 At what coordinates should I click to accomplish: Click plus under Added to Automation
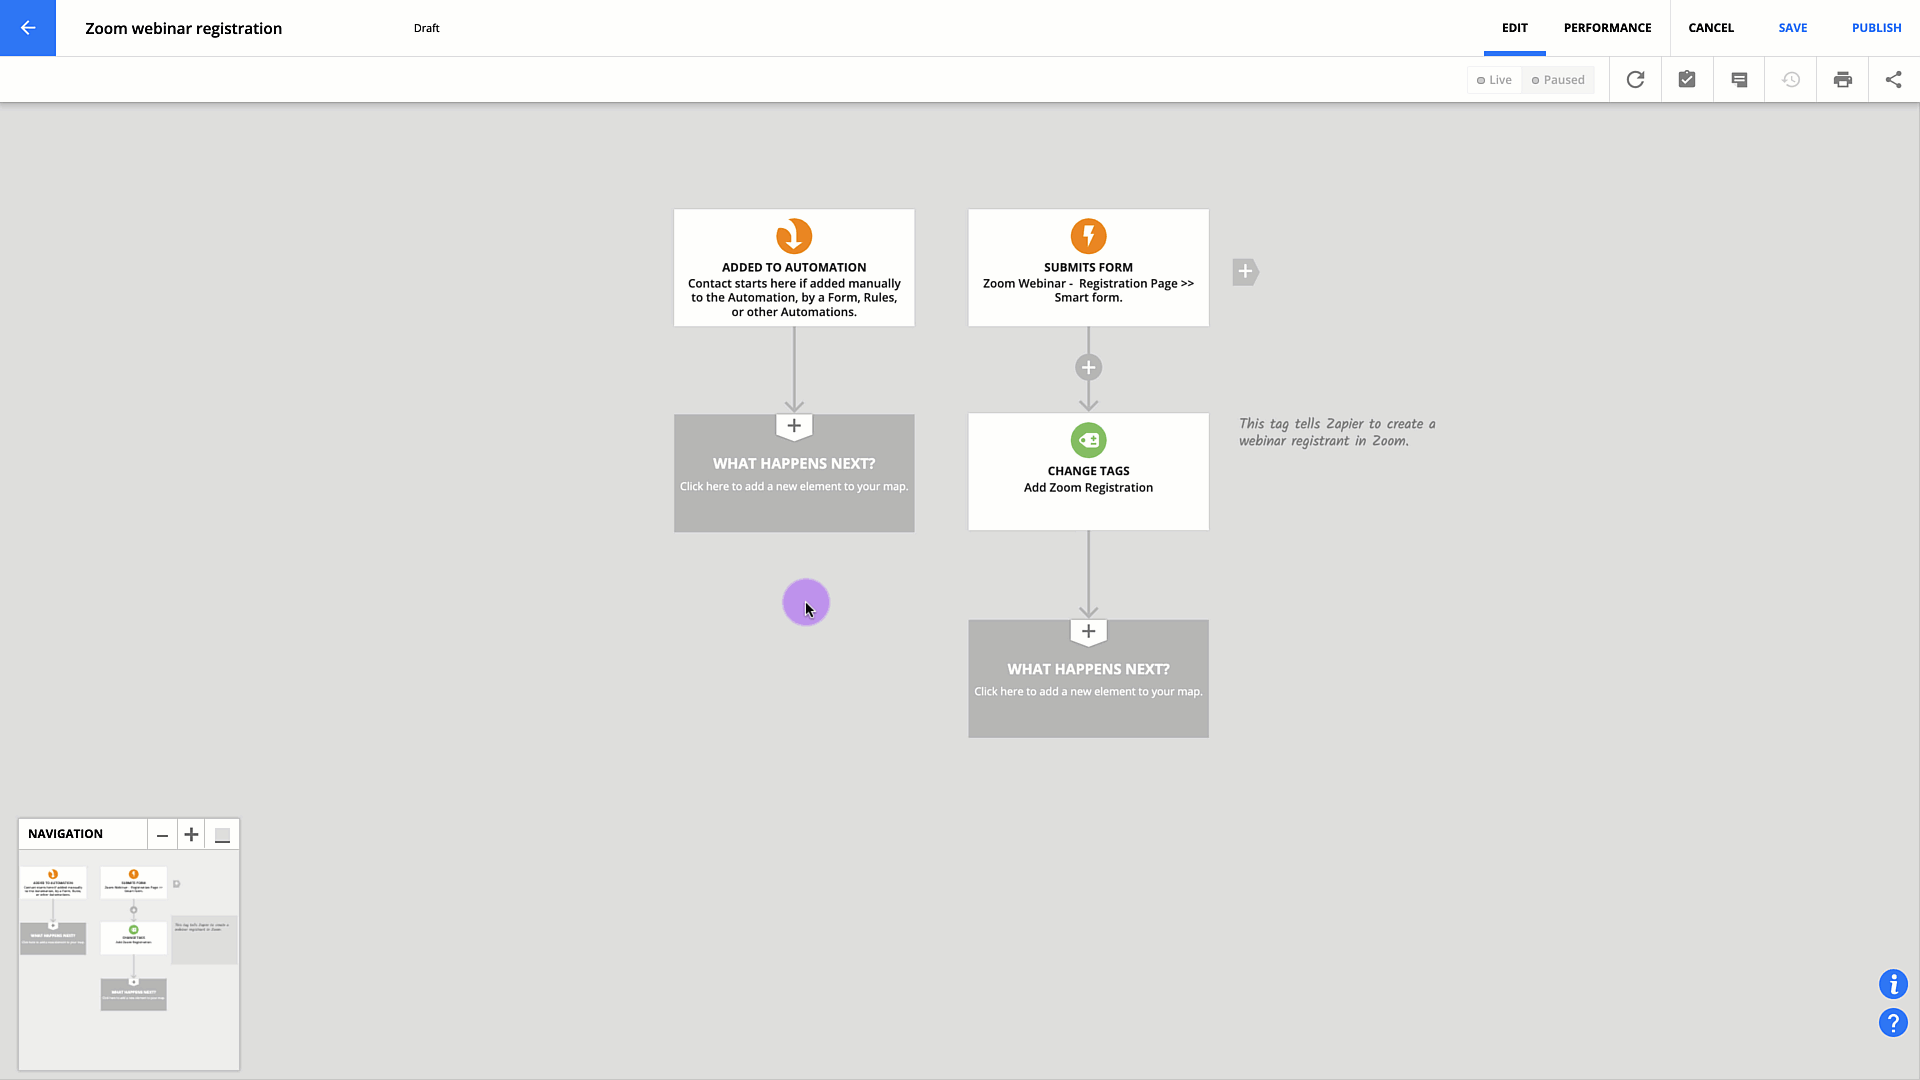pos(794,426)
